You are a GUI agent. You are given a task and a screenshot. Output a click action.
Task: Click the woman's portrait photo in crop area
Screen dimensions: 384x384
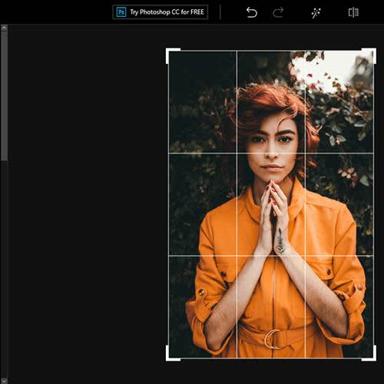[x=271, y=204]
